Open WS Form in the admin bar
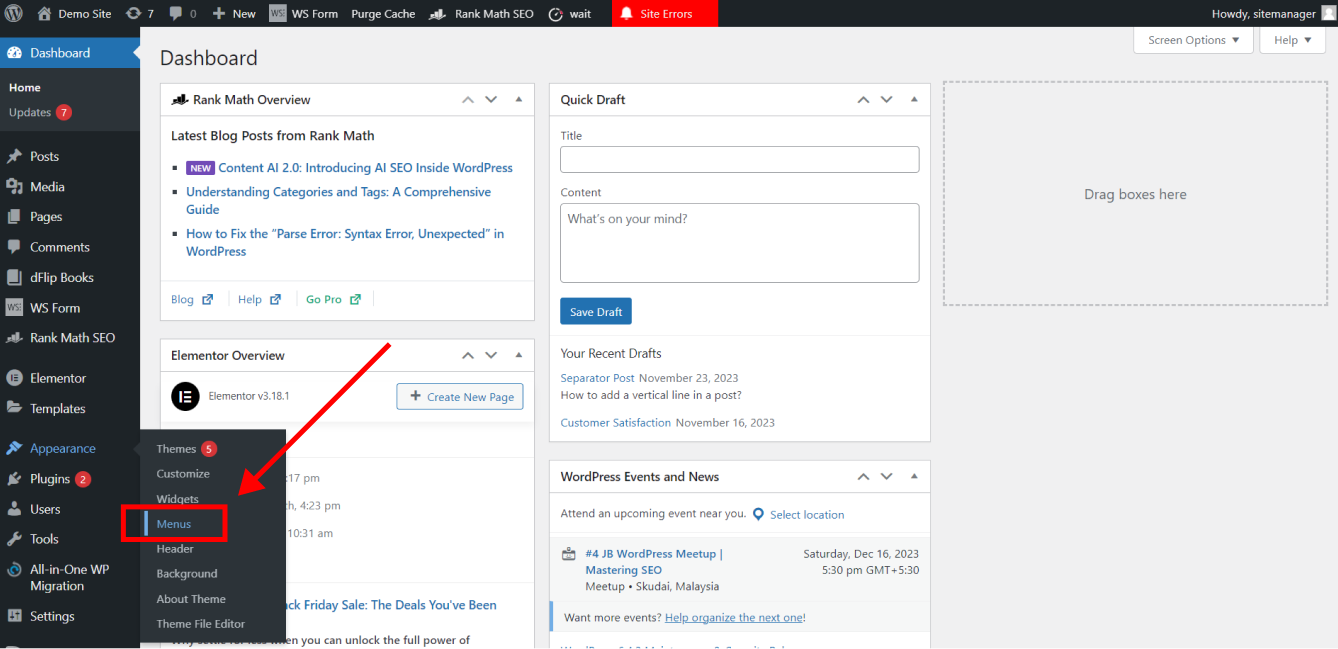 [x=304, y=14]
